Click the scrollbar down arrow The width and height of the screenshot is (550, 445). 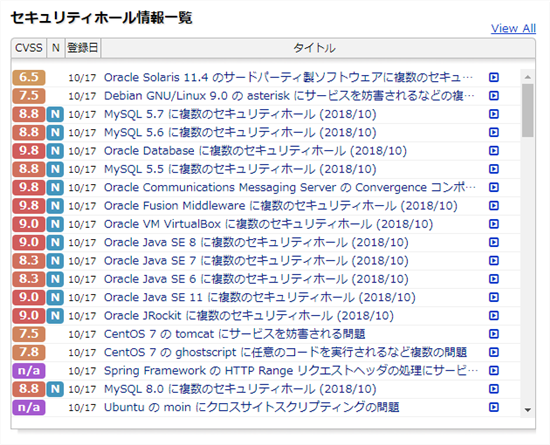pos(528,410)
